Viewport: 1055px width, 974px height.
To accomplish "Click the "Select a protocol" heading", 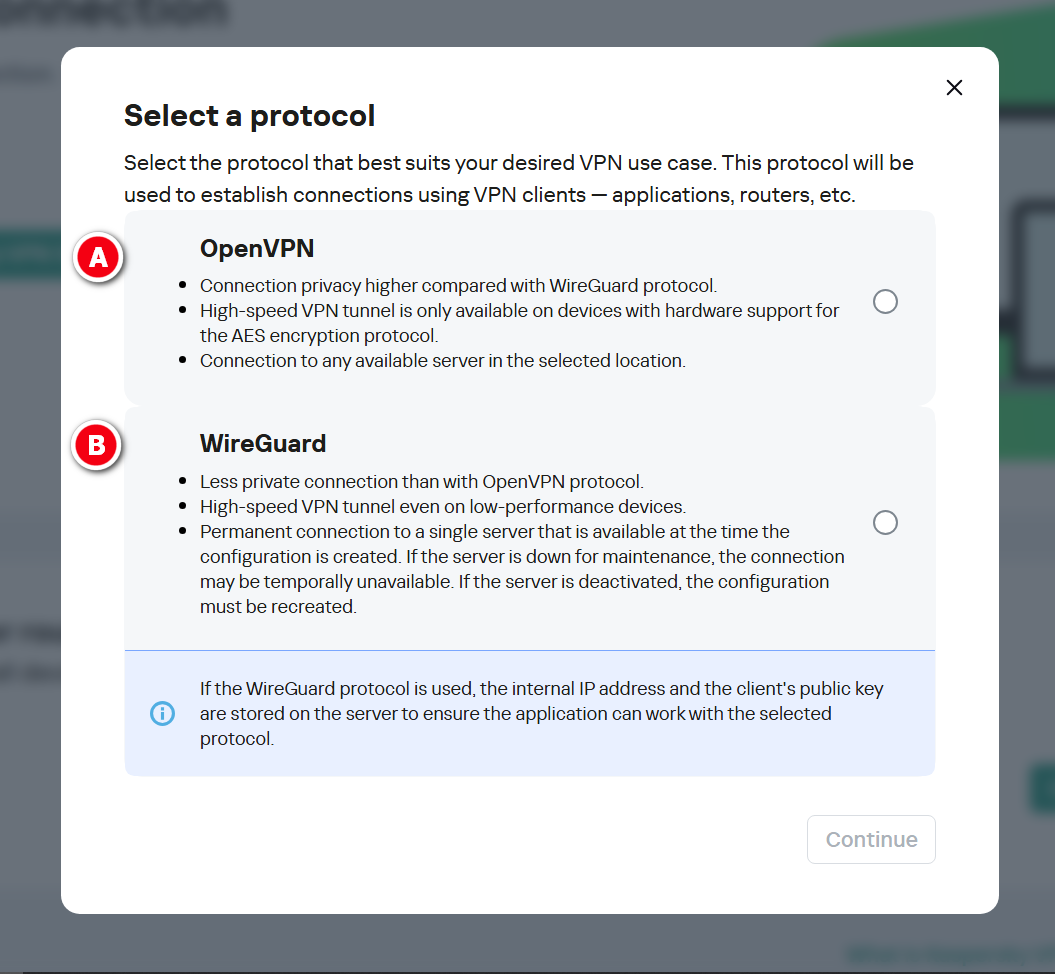I will 249,116.
